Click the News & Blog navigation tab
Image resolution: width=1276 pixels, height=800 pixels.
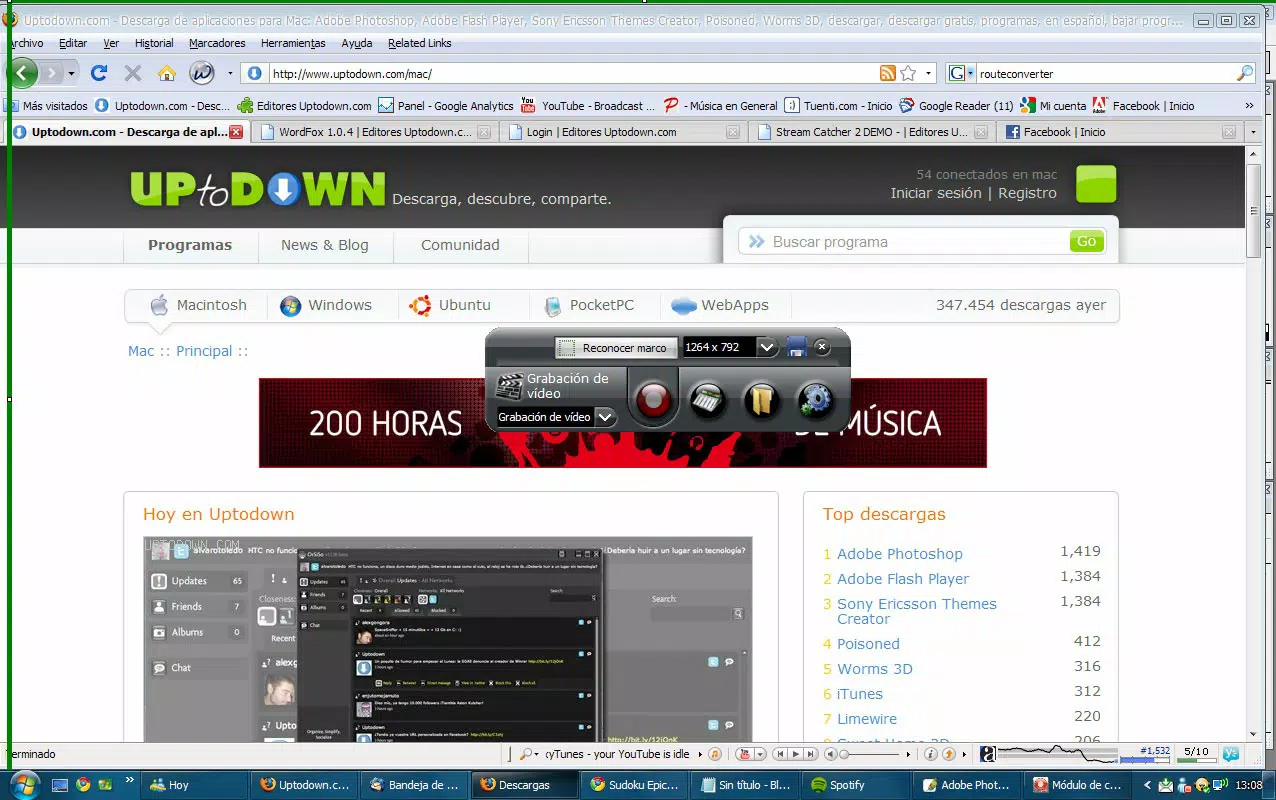coord(325,245)
